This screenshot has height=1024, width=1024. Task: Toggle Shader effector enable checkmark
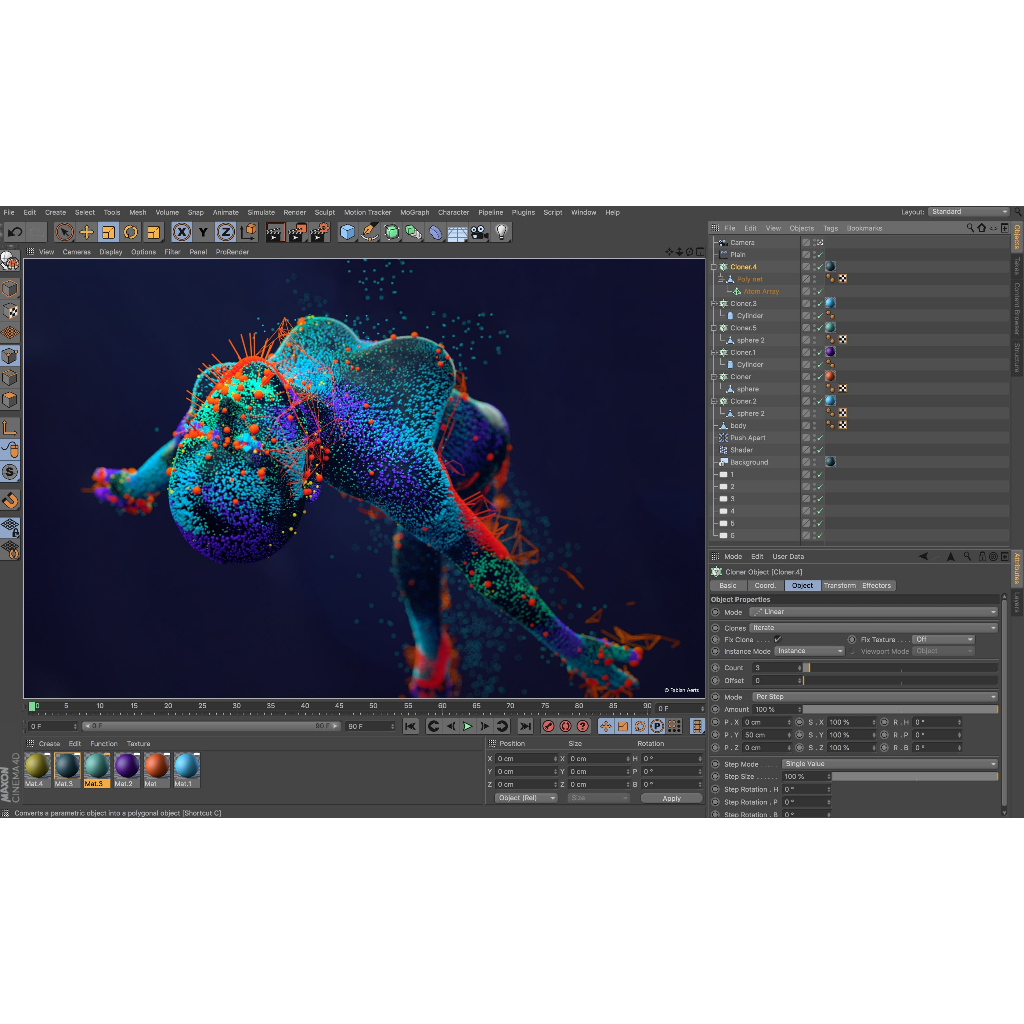pos(820,450)
